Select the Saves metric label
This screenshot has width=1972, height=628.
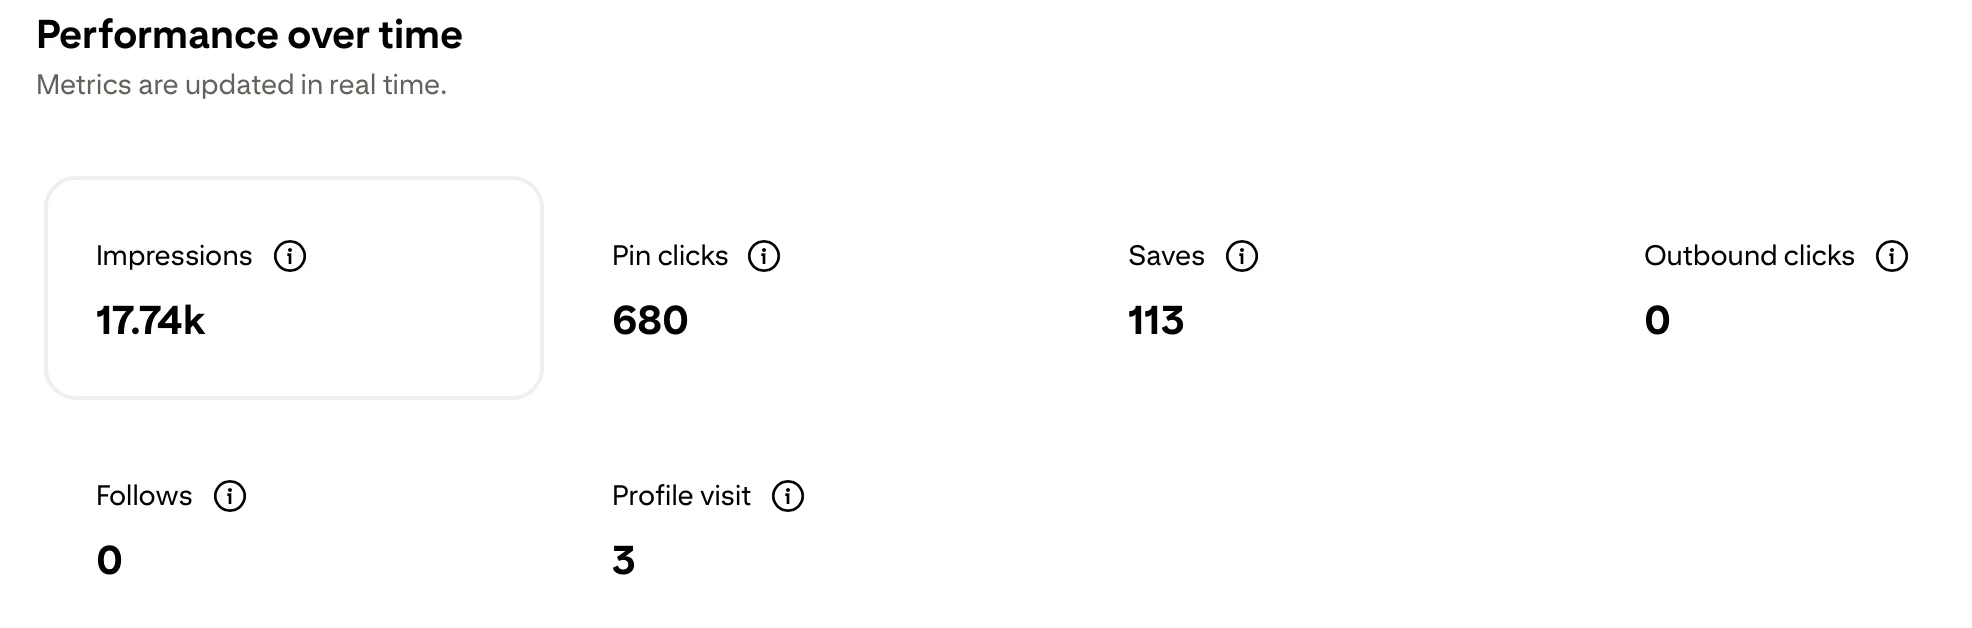point(1166,256)
